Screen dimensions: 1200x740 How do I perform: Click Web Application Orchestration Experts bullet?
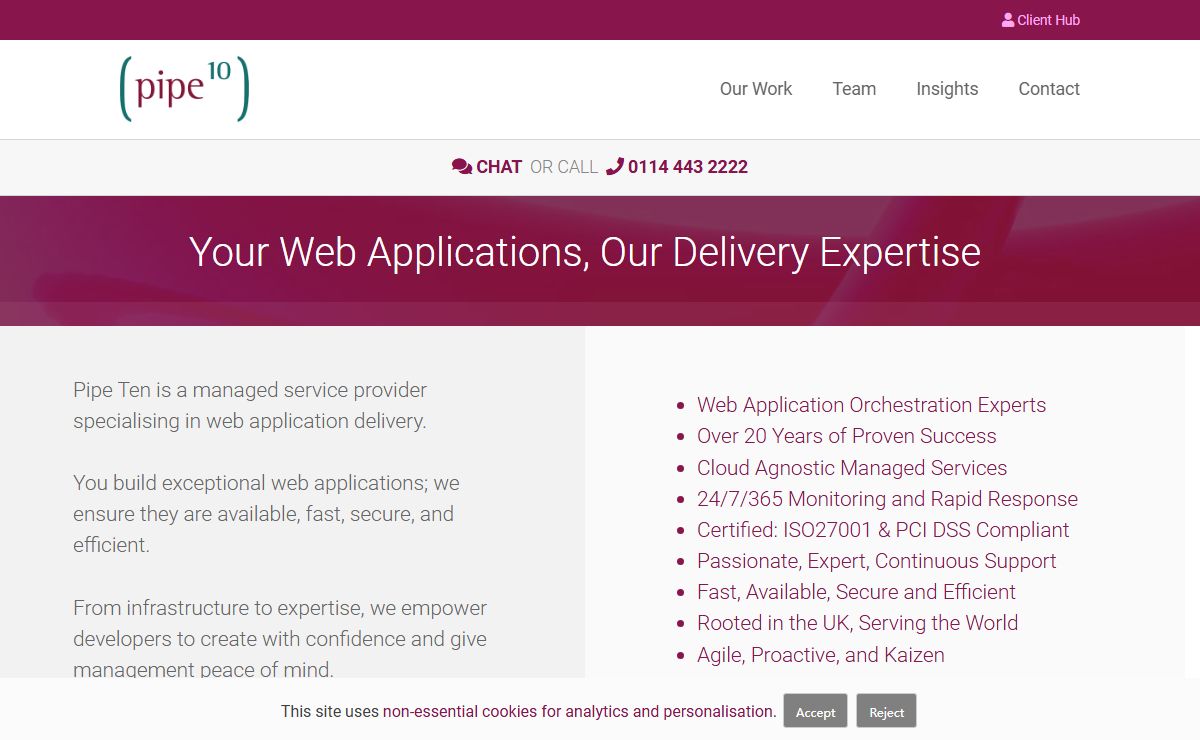(871, 405)
